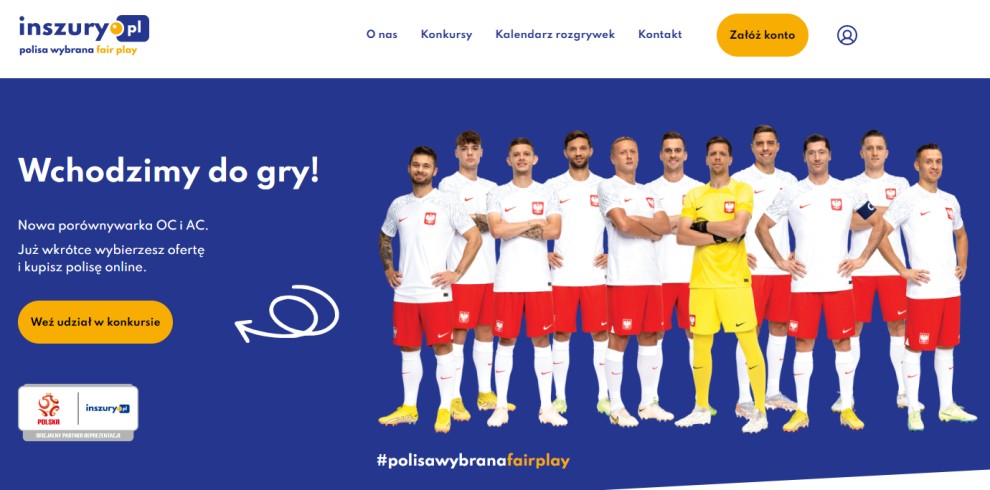Click the PZPN Polska federation emblem
The image size is (990, 490).
(49, 409)
